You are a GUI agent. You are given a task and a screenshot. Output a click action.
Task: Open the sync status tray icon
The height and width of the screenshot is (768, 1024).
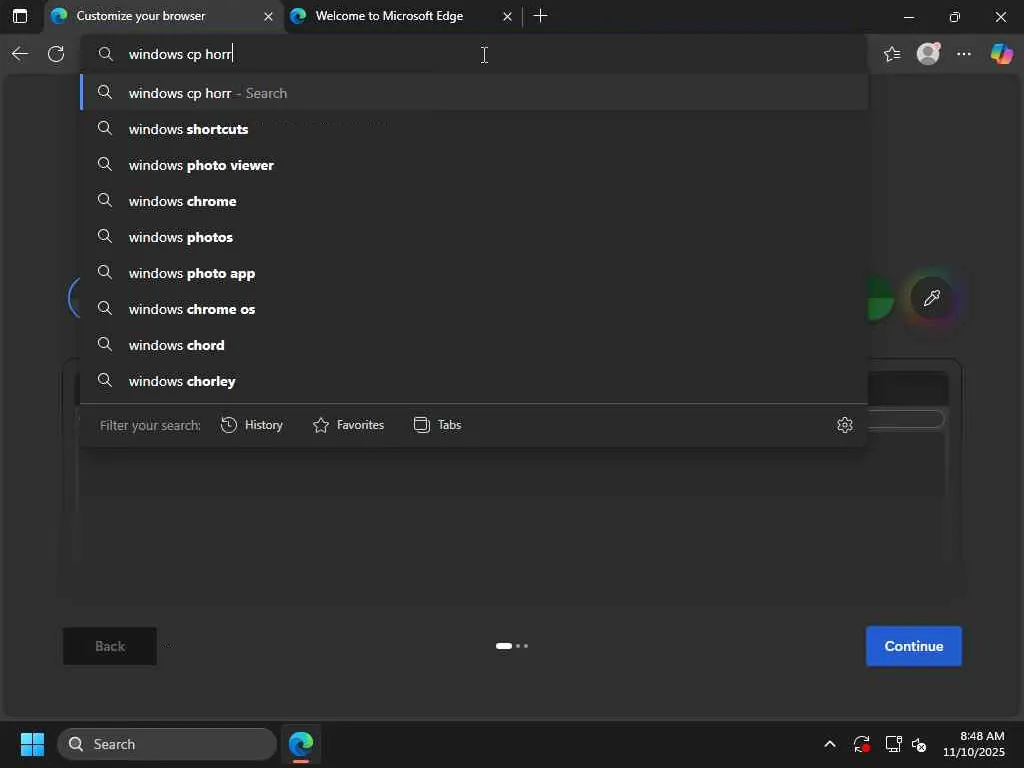point(861,743)
